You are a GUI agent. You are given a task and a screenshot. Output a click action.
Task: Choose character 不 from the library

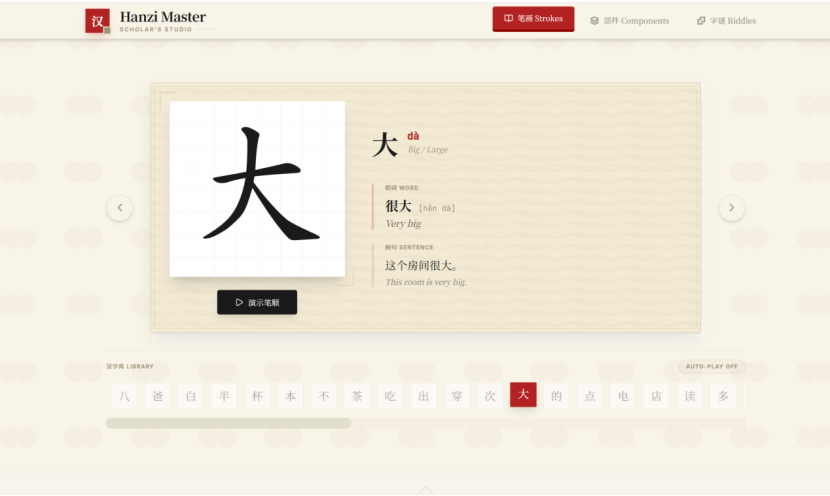point(324,396)
